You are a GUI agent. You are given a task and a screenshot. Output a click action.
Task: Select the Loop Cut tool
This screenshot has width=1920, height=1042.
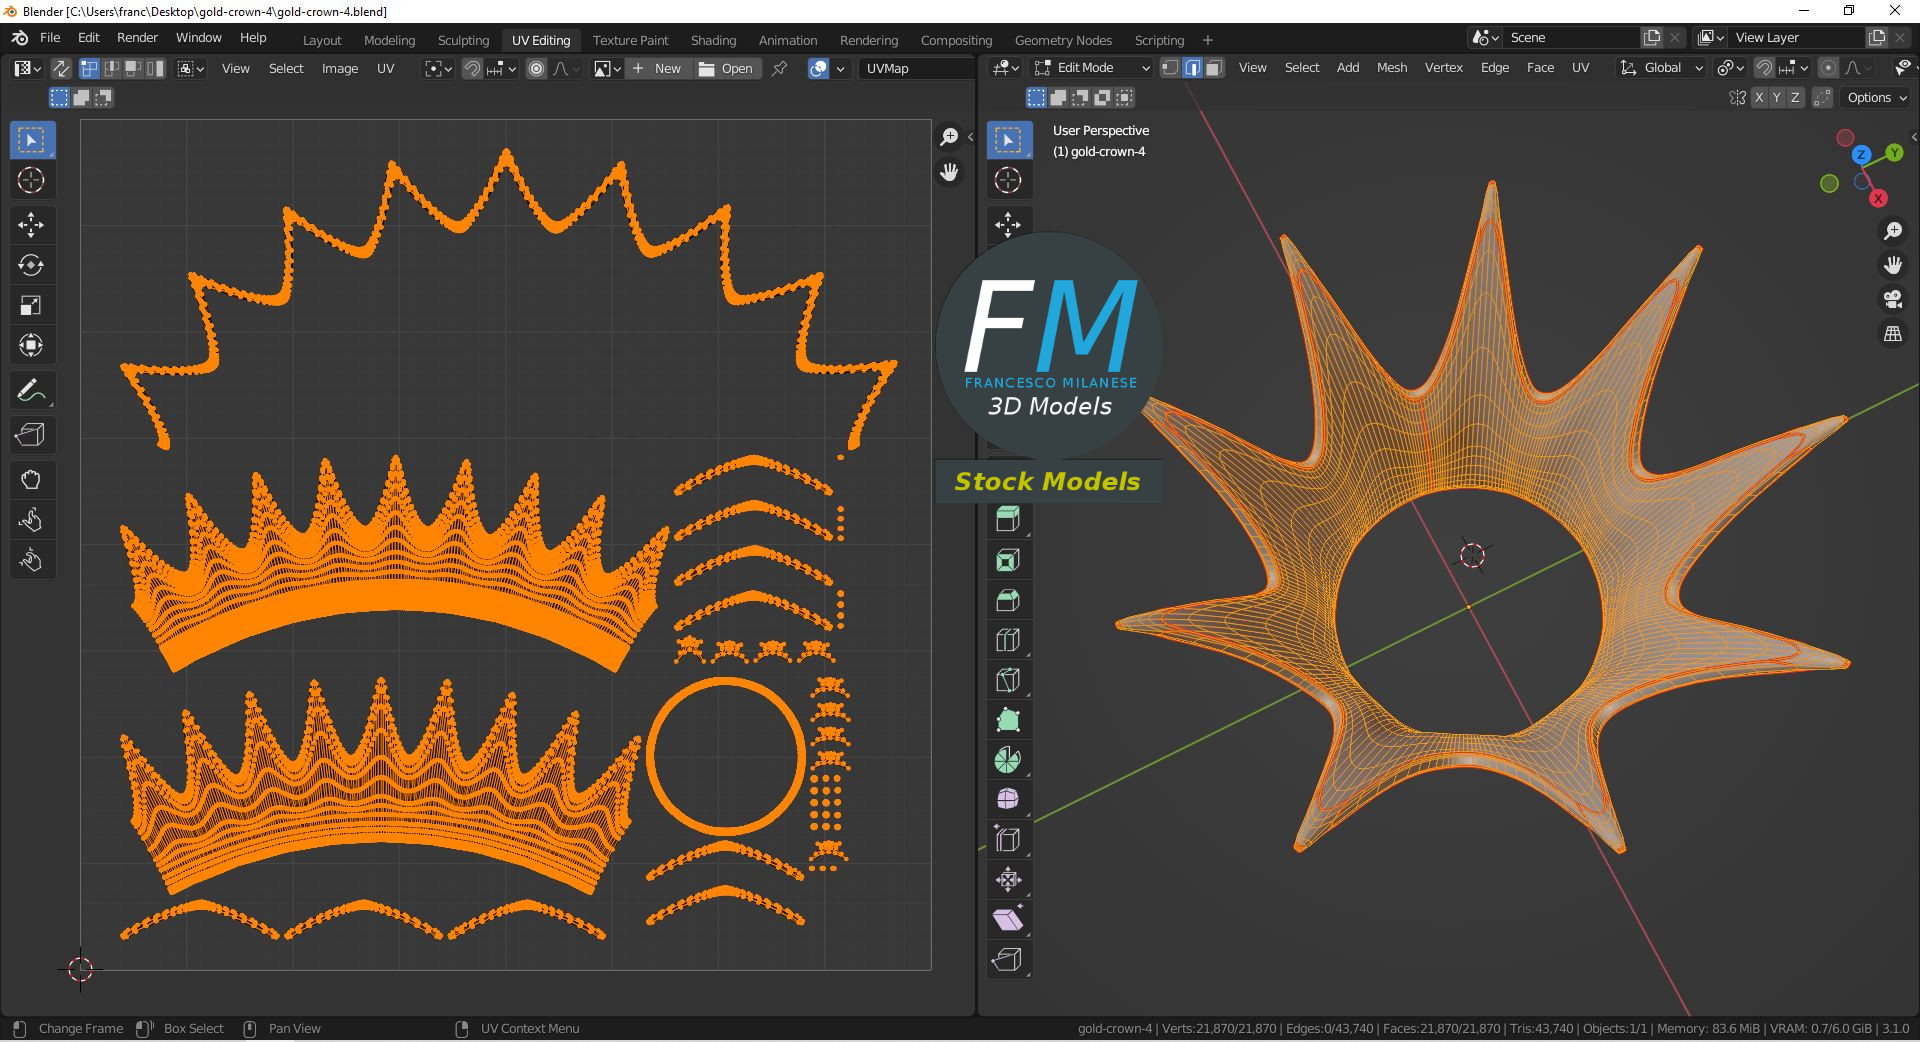pyautogui.click(x=1008, y=640)
